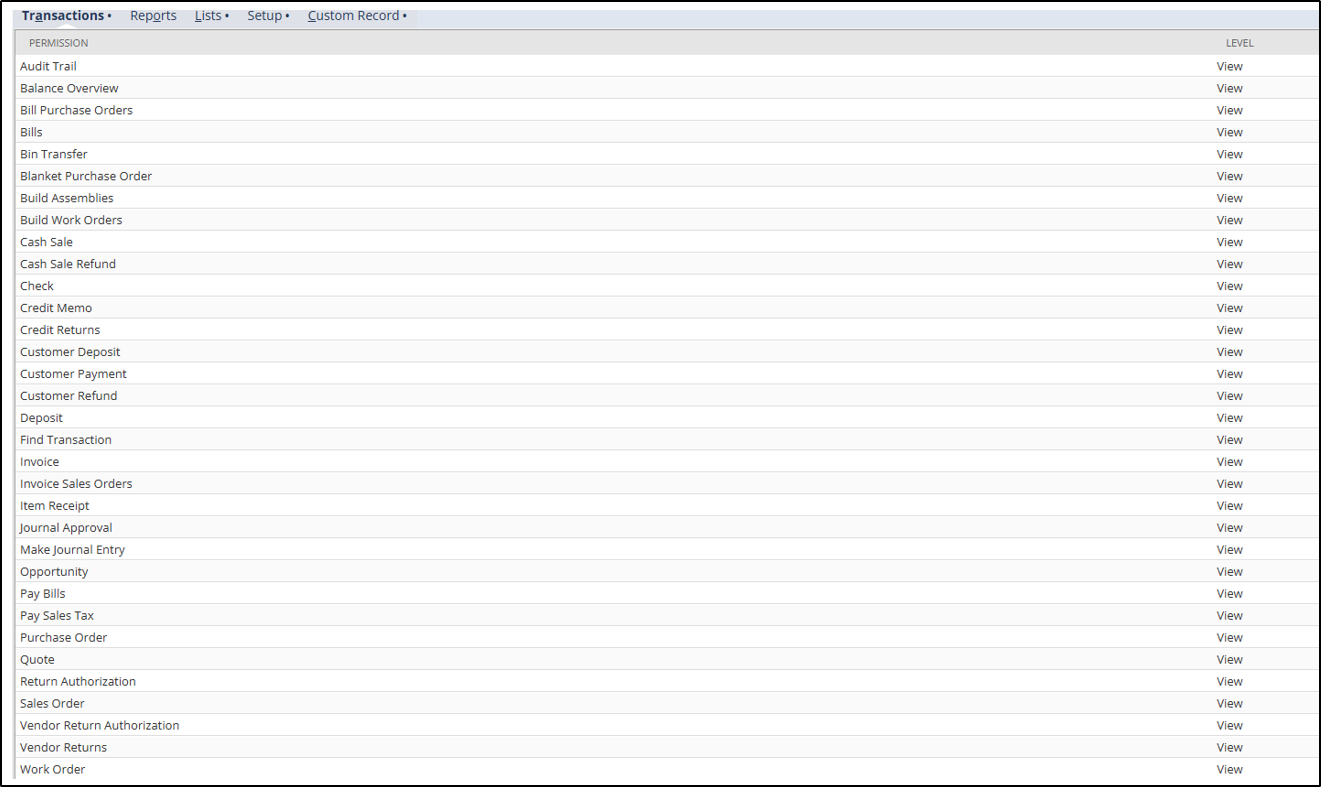
Task: Click View level for Credit Memo
Action: click(1229, 308)
